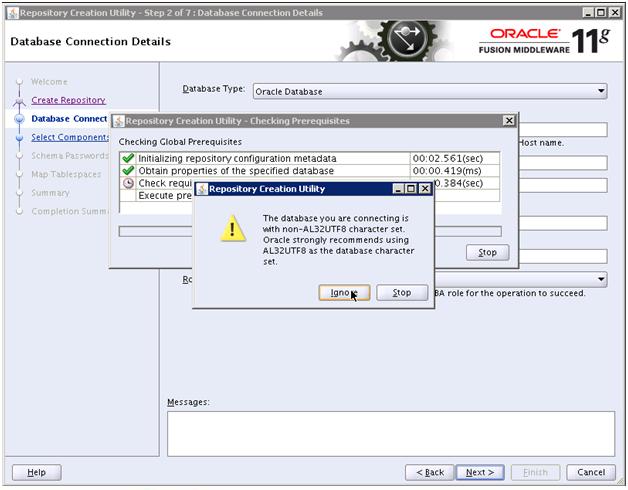628x490 pixels.
Task: Click the Welcome step in sidebar
Action: pos(49,82)
